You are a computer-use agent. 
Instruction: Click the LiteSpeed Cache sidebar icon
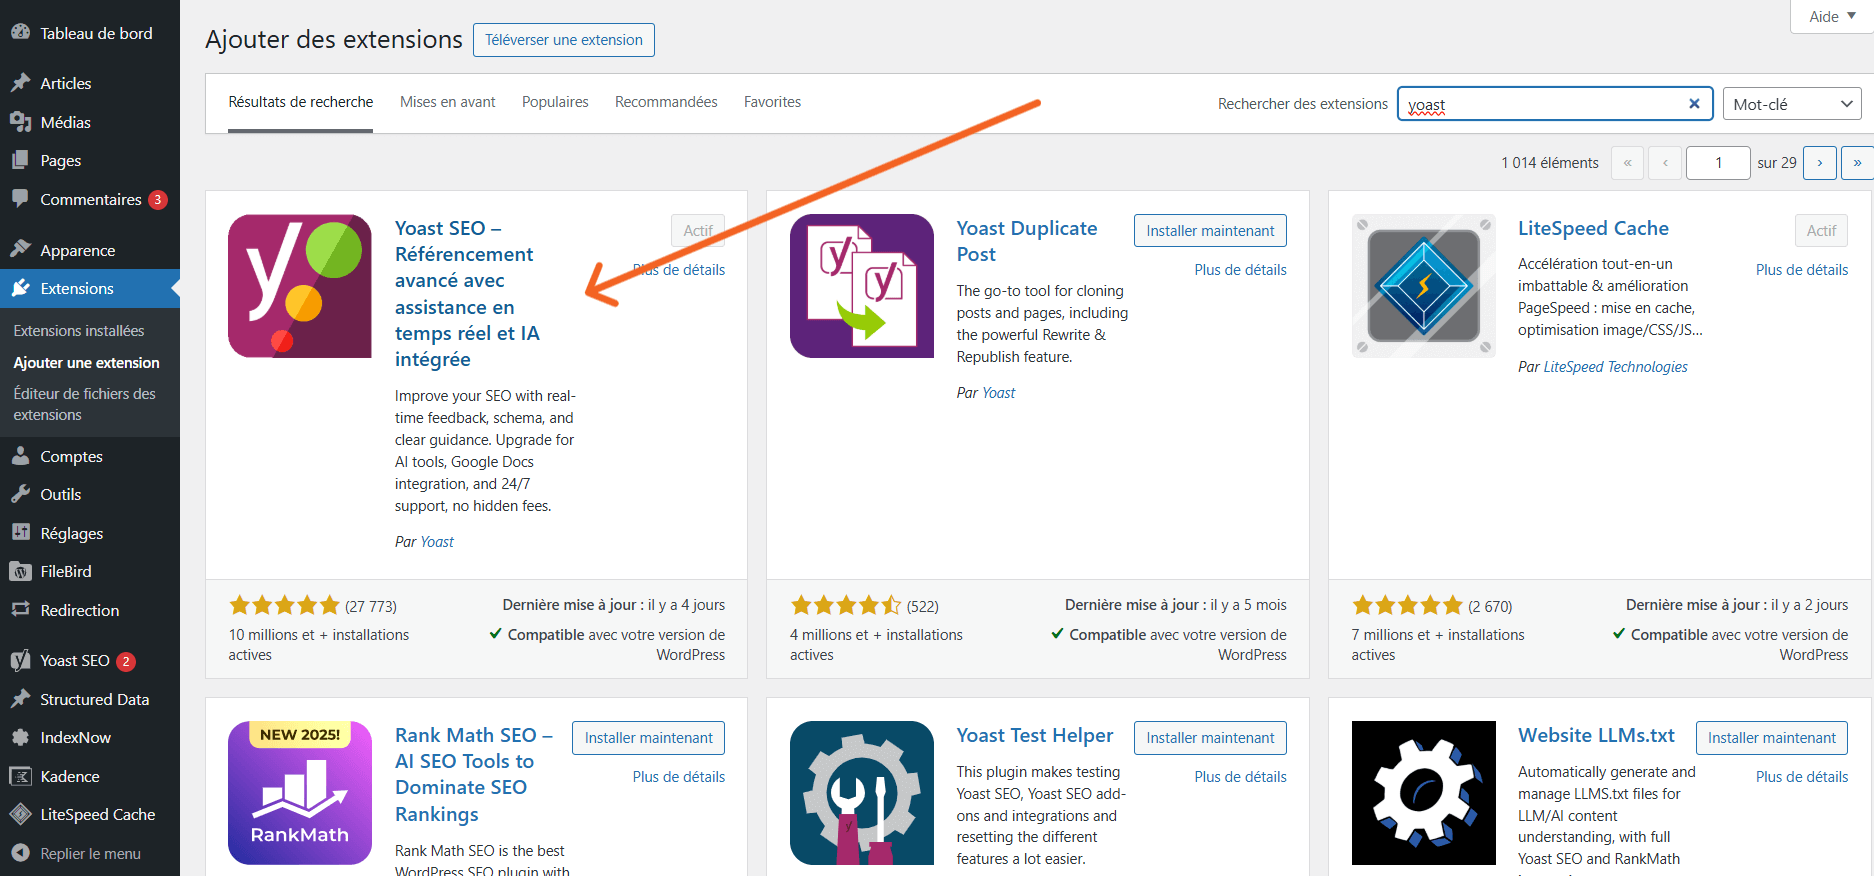click(20, 815)
